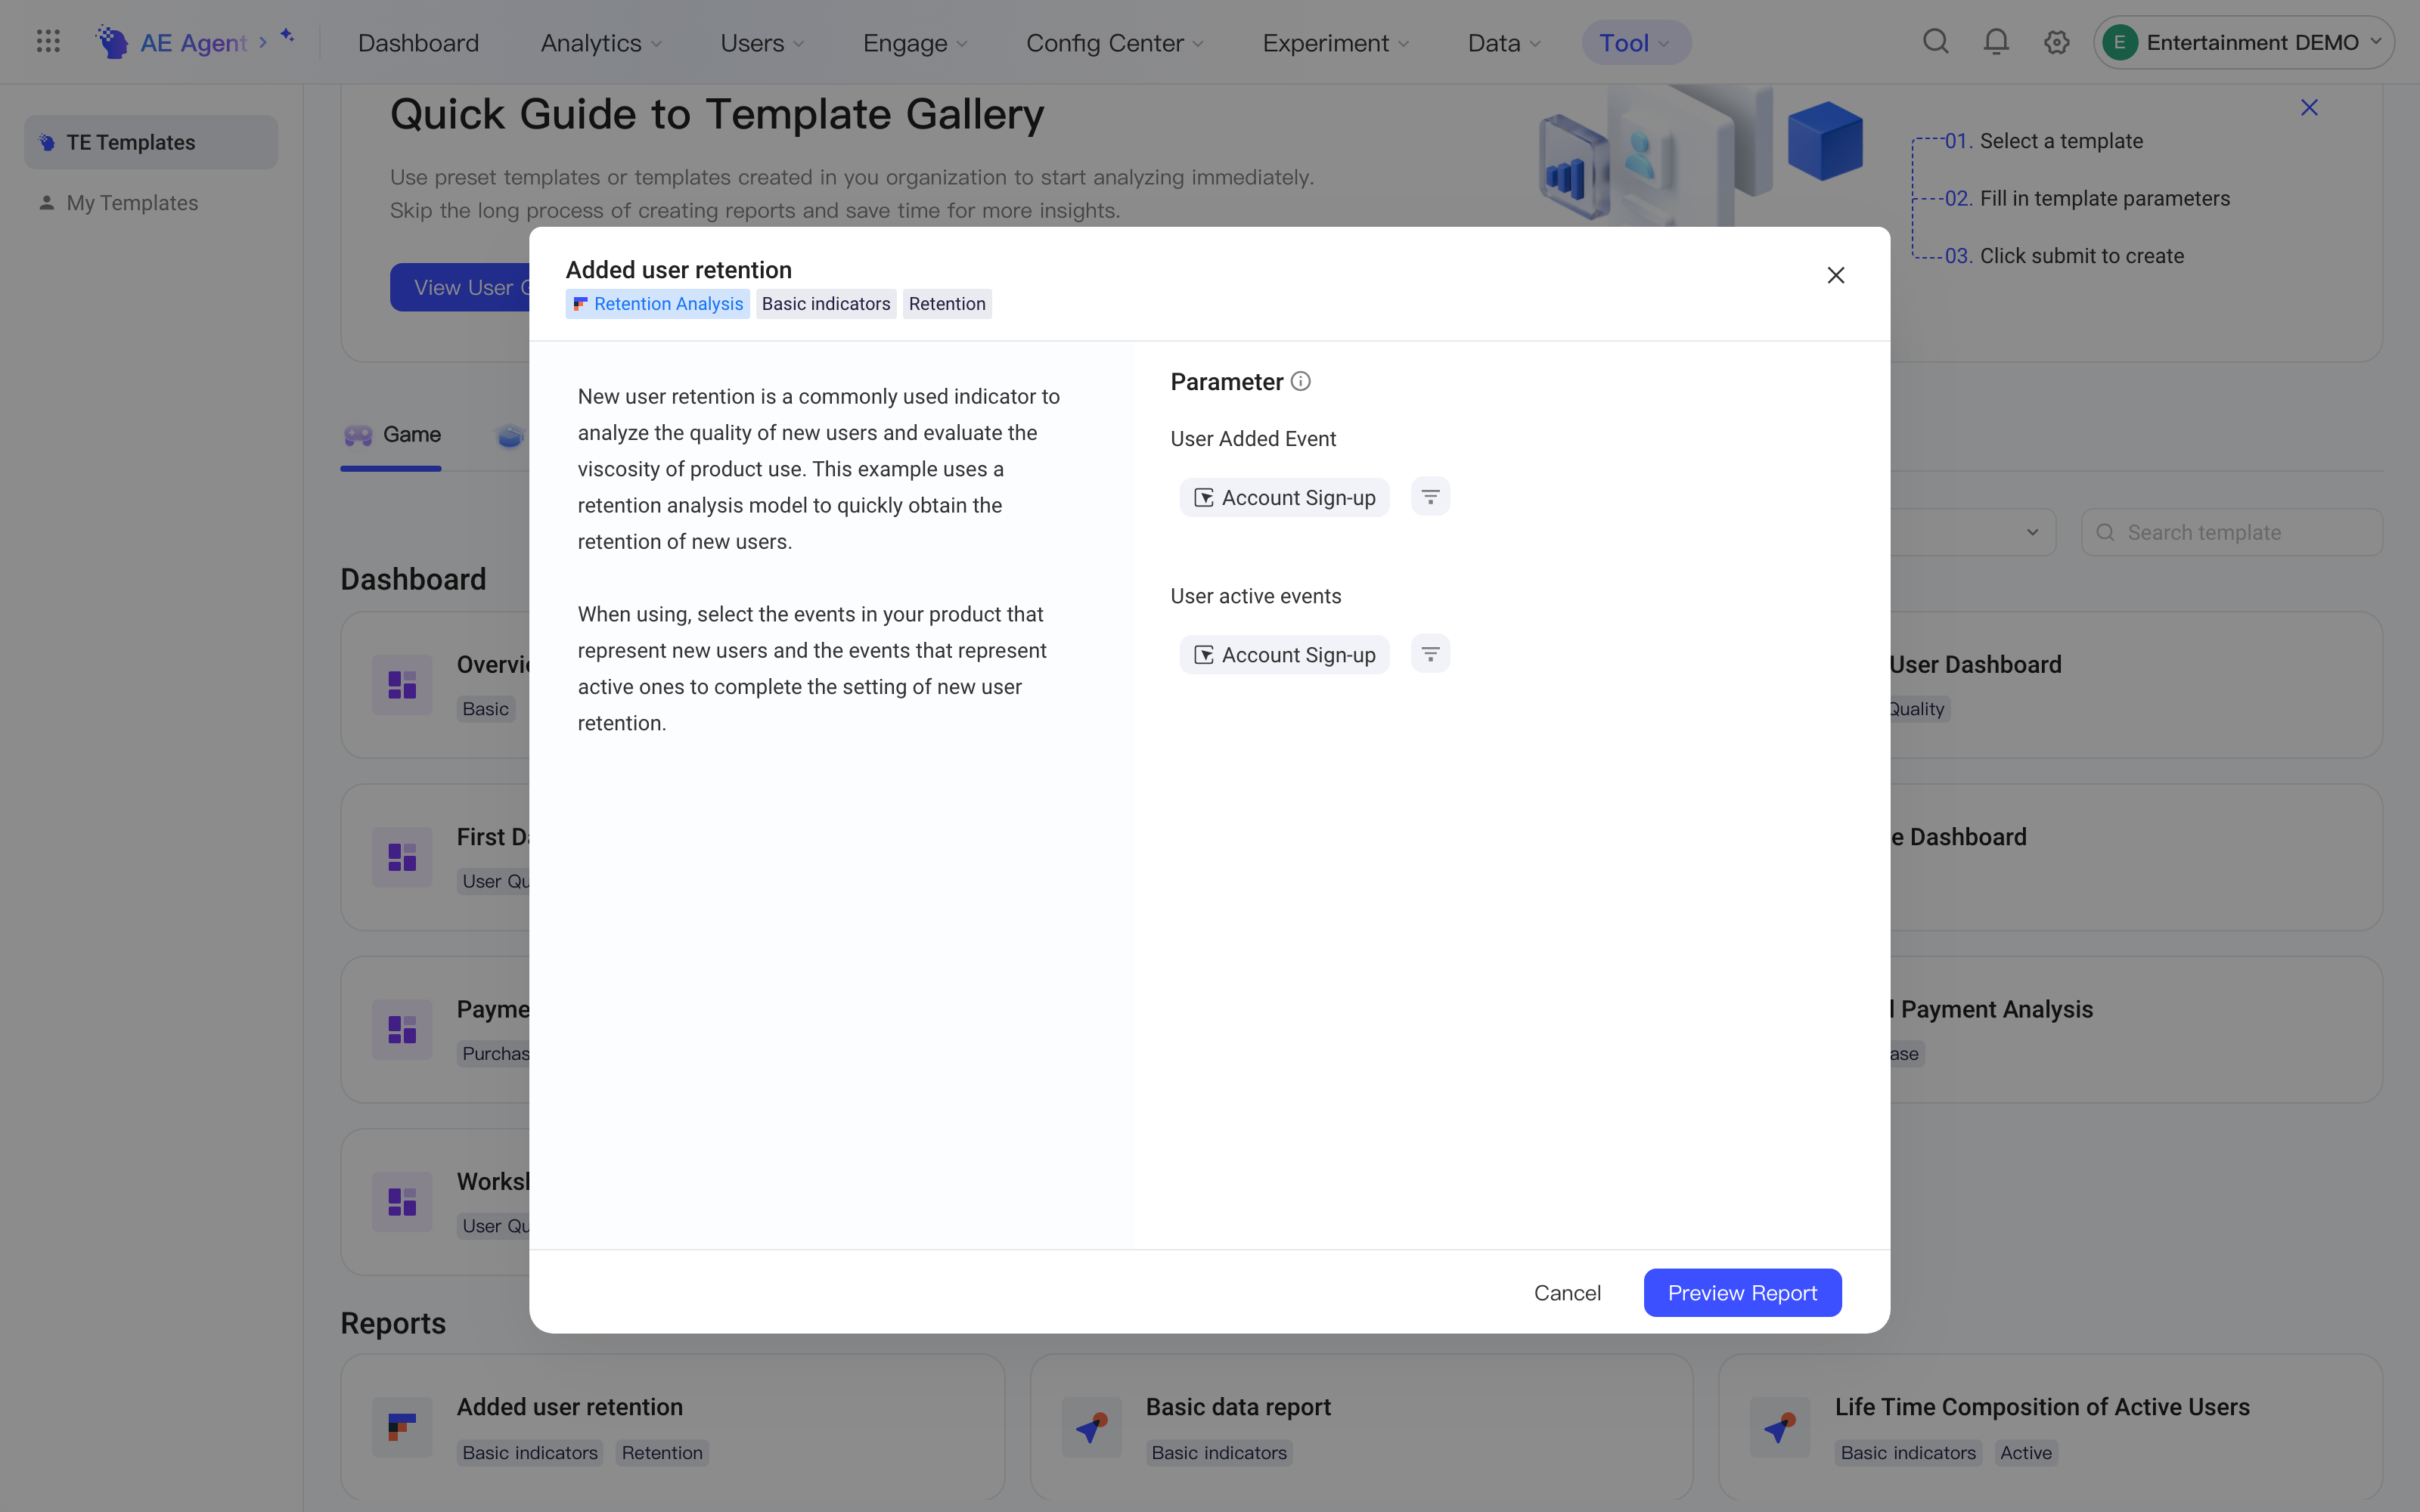Click the AE Agent logo icon
The width and height of the screenshot is (2420, 1512).
(x=112, y=42)
